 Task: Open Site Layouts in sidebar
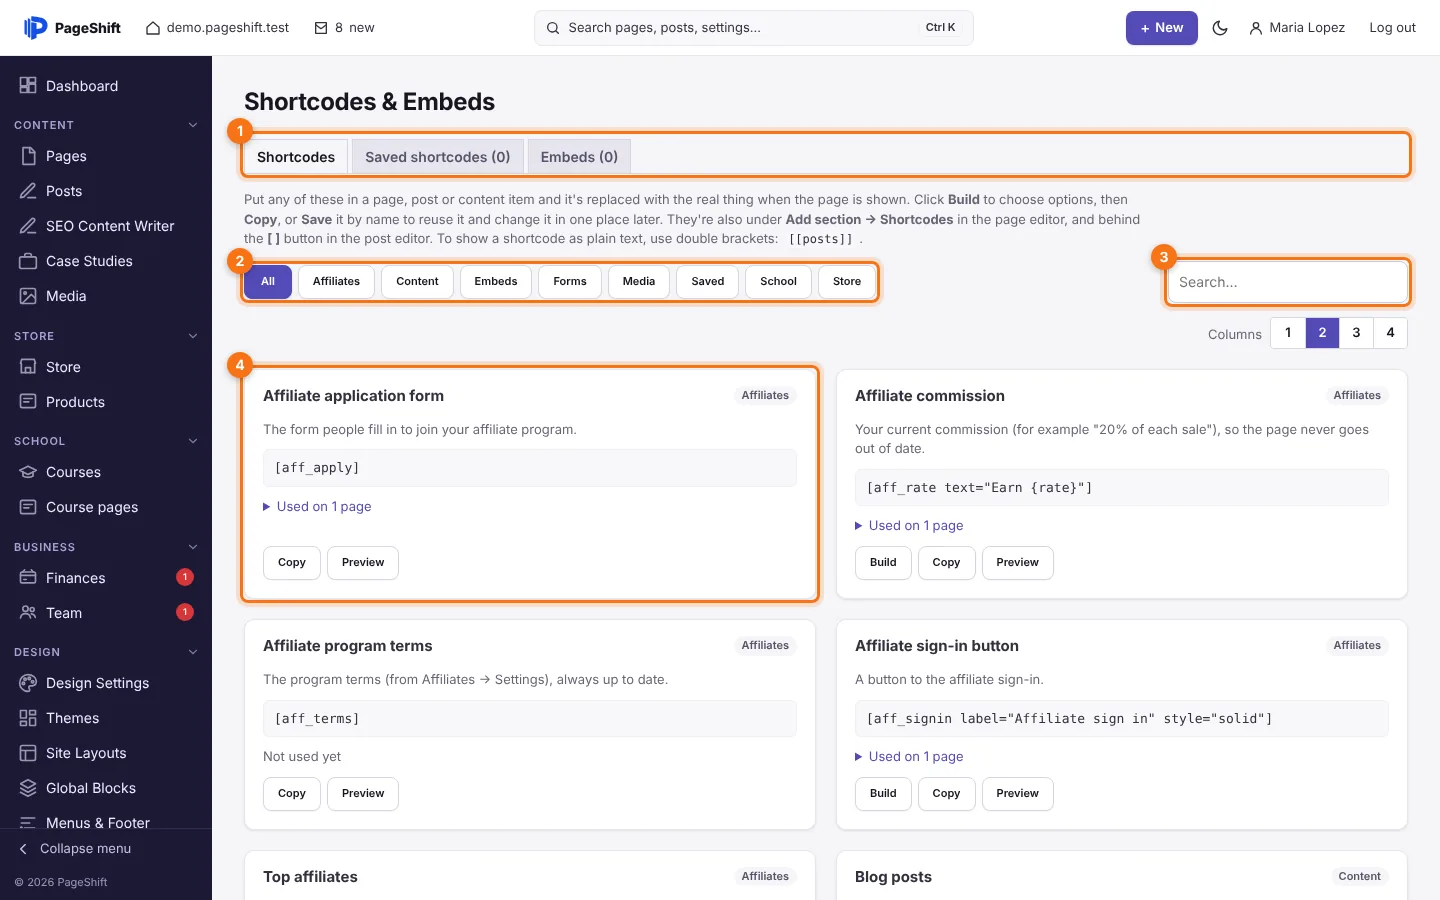click(106, 753)
